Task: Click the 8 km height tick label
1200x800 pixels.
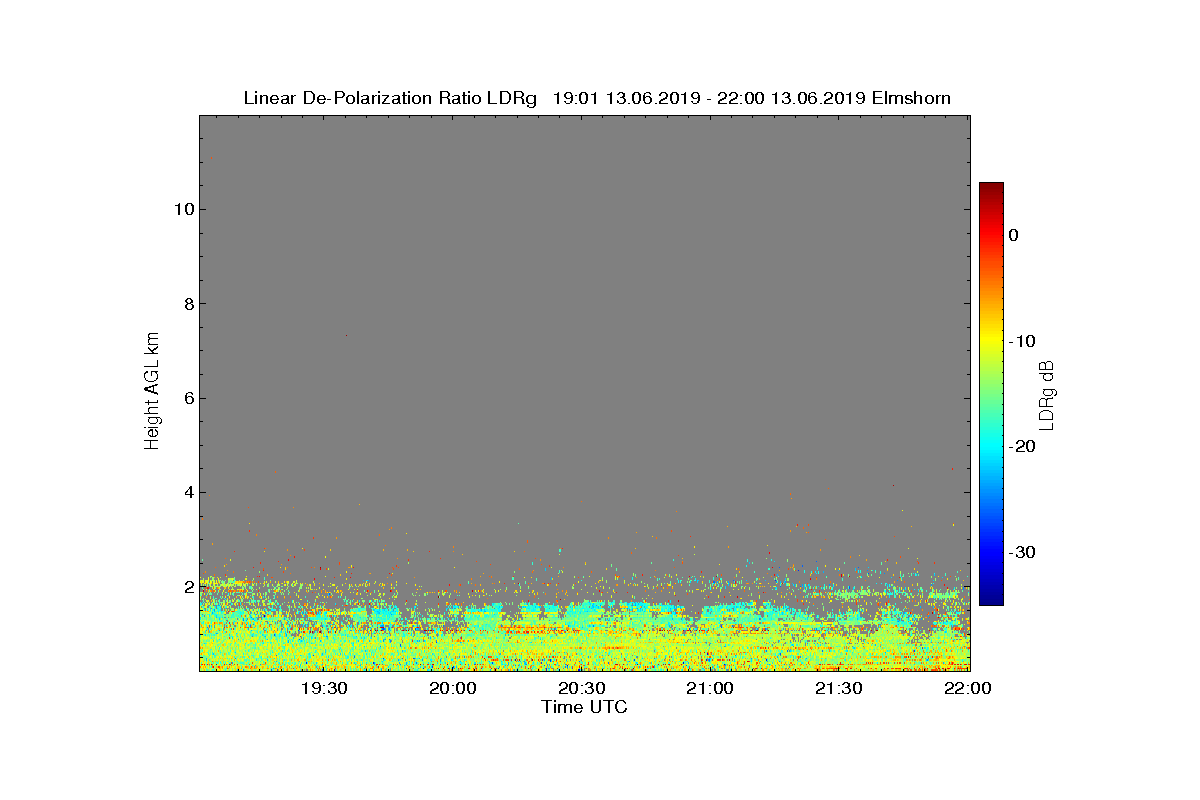Action: [187, 304]
